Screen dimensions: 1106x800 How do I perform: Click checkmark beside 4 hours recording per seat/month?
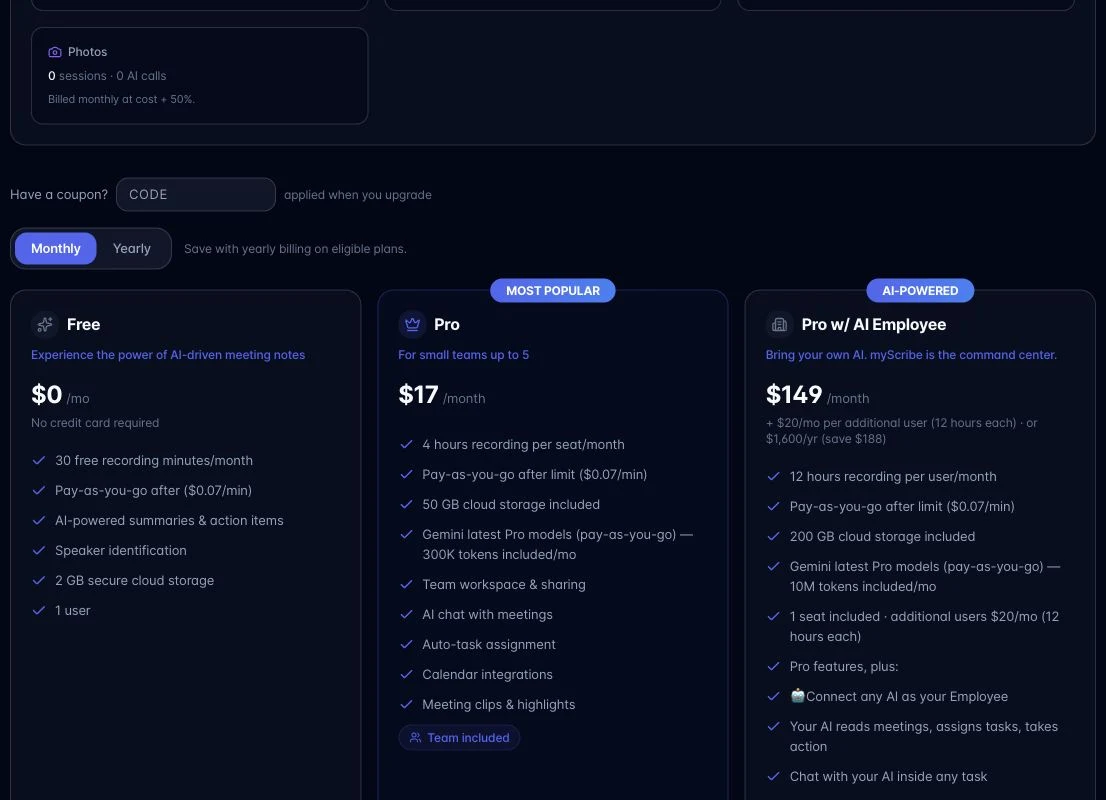(406, 444)
